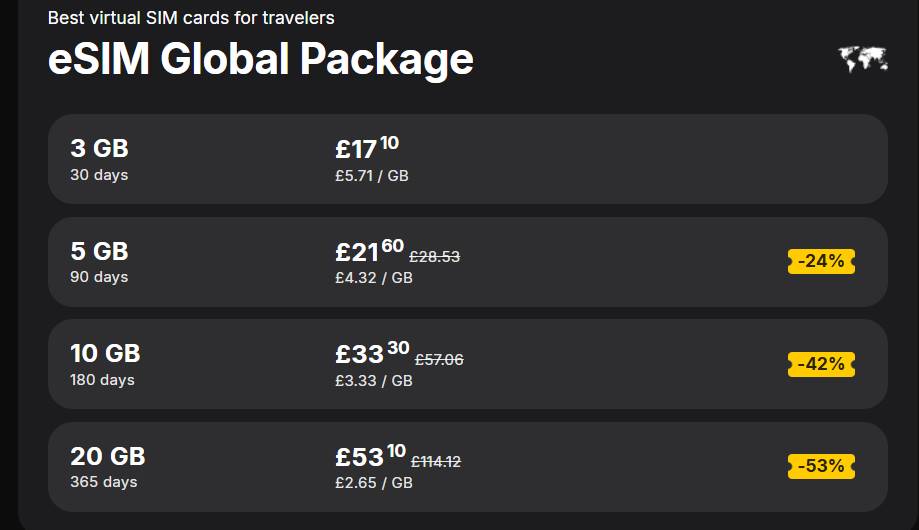Click the £53.10 price
Image resolution: width=919 pixels, height=530 pixels.
[x=370, y=456]
